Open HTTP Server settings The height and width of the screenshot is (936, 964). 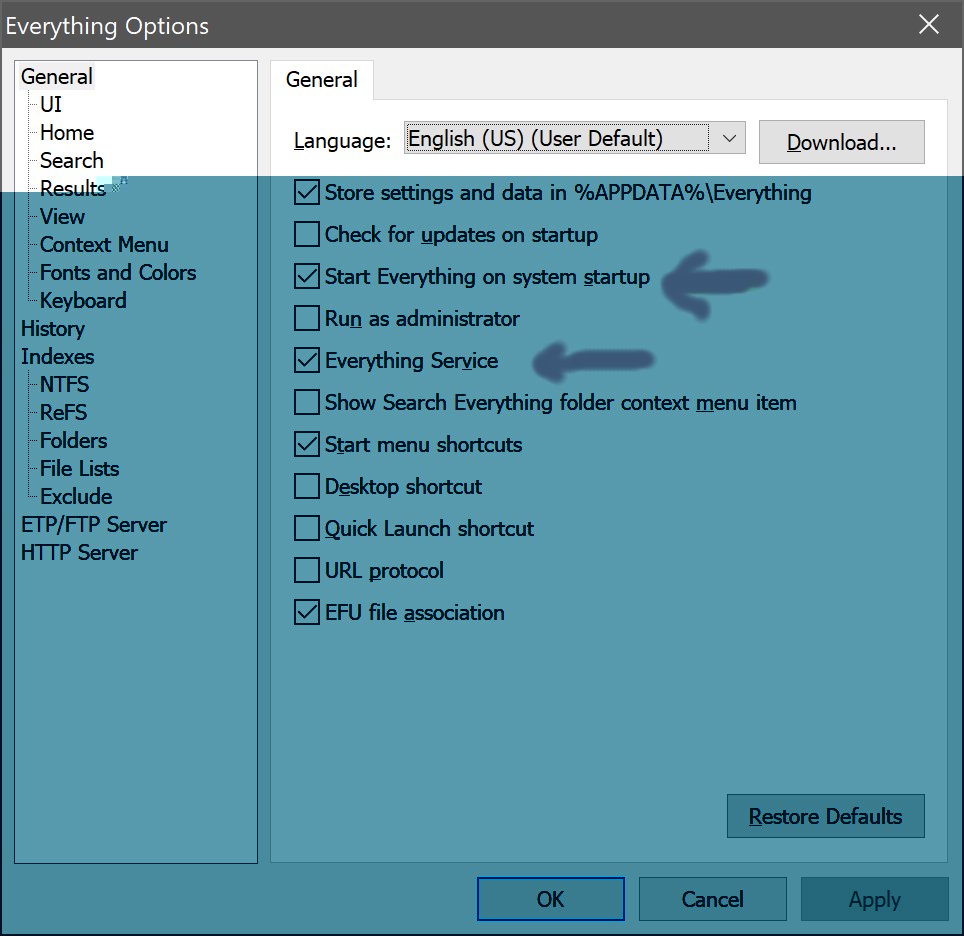(x=79, y=552)
